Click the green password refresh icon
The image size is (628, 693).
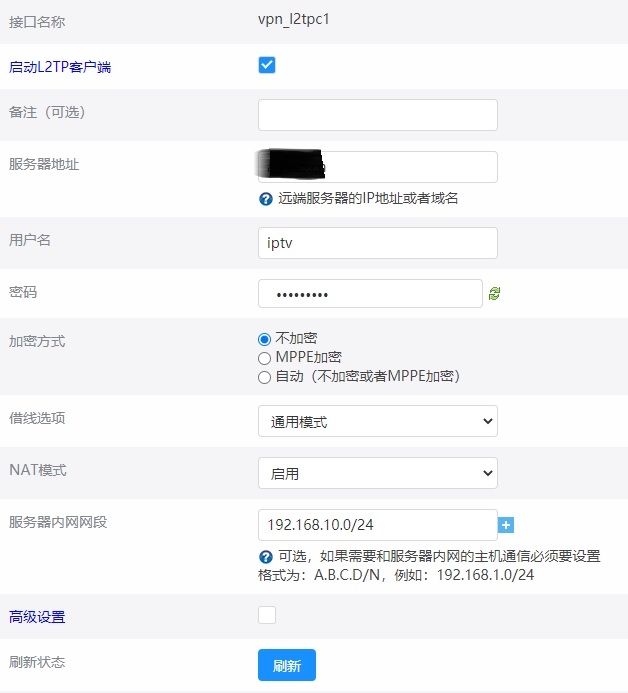[494, 293]
